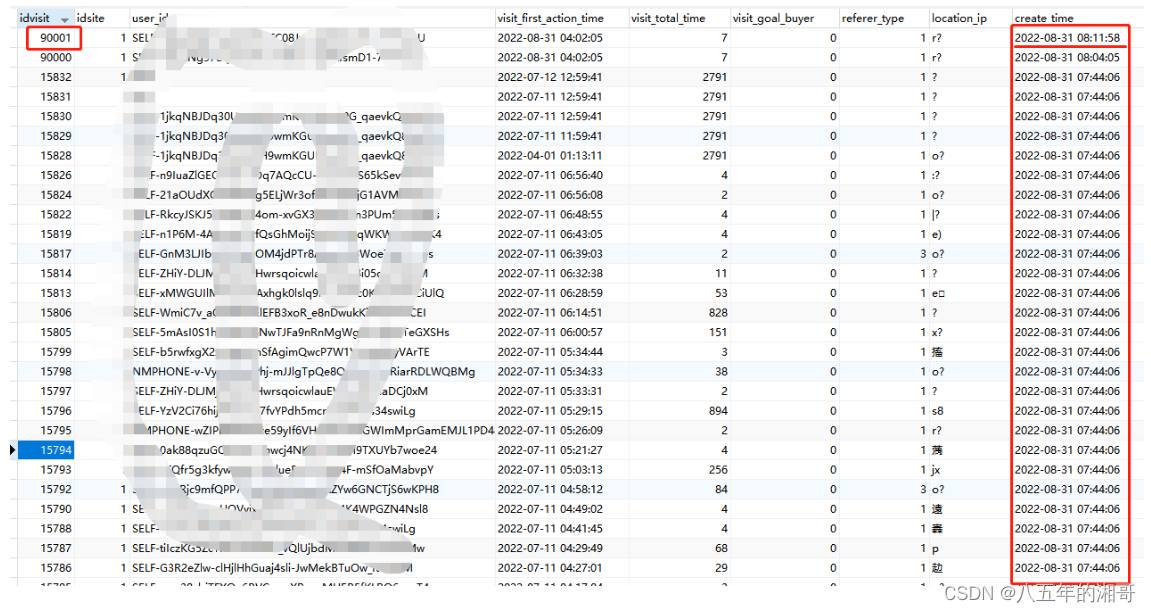This screenshot has height=613, width=1151.
Task: Click first action time 2022-07-11 06:48:55
Action: click(550, 214)
